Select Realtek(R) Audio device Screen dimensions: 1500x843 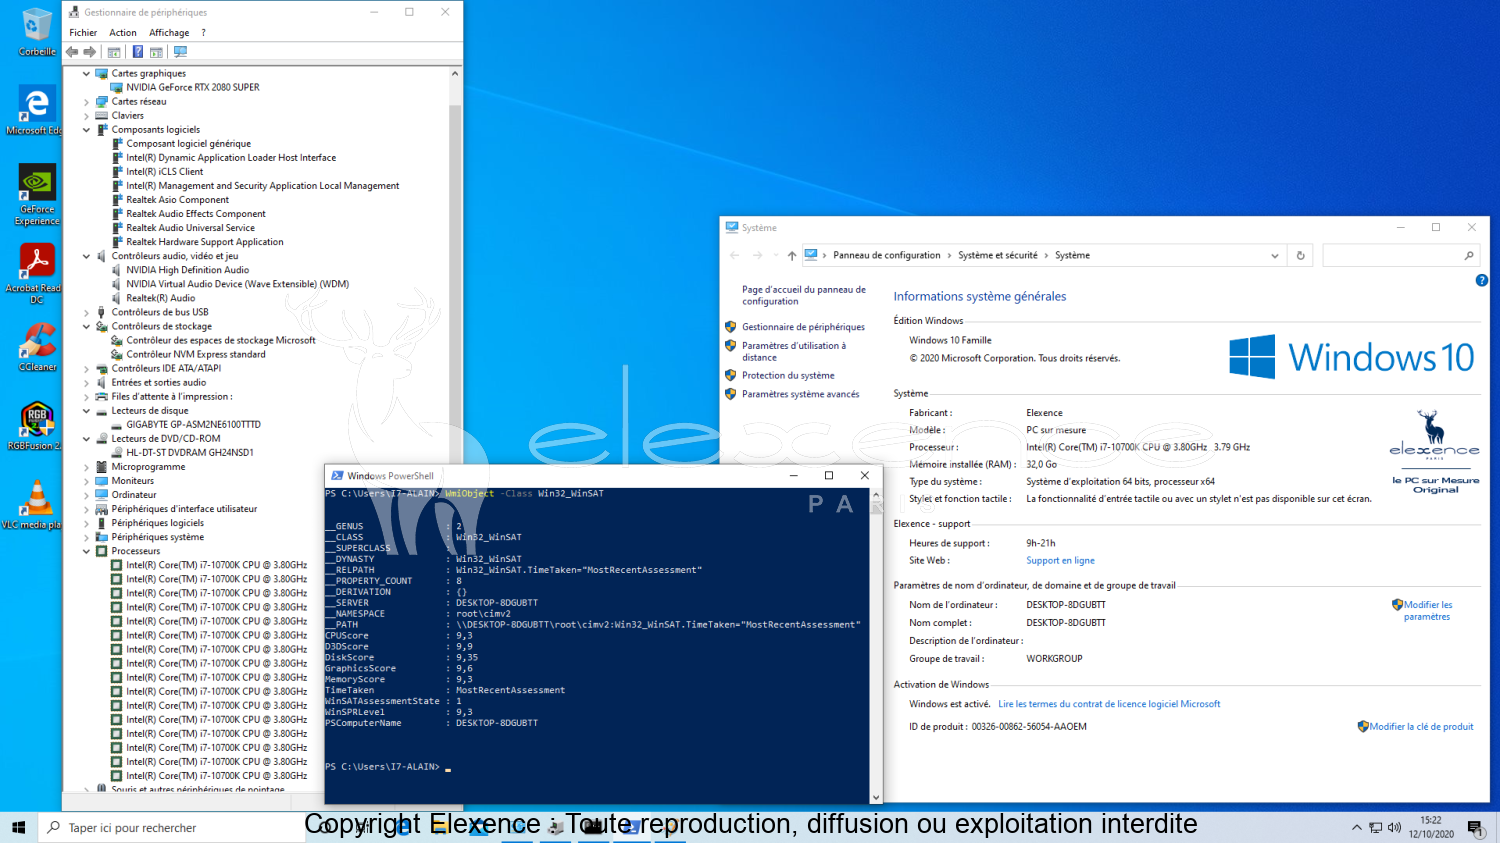160,298
